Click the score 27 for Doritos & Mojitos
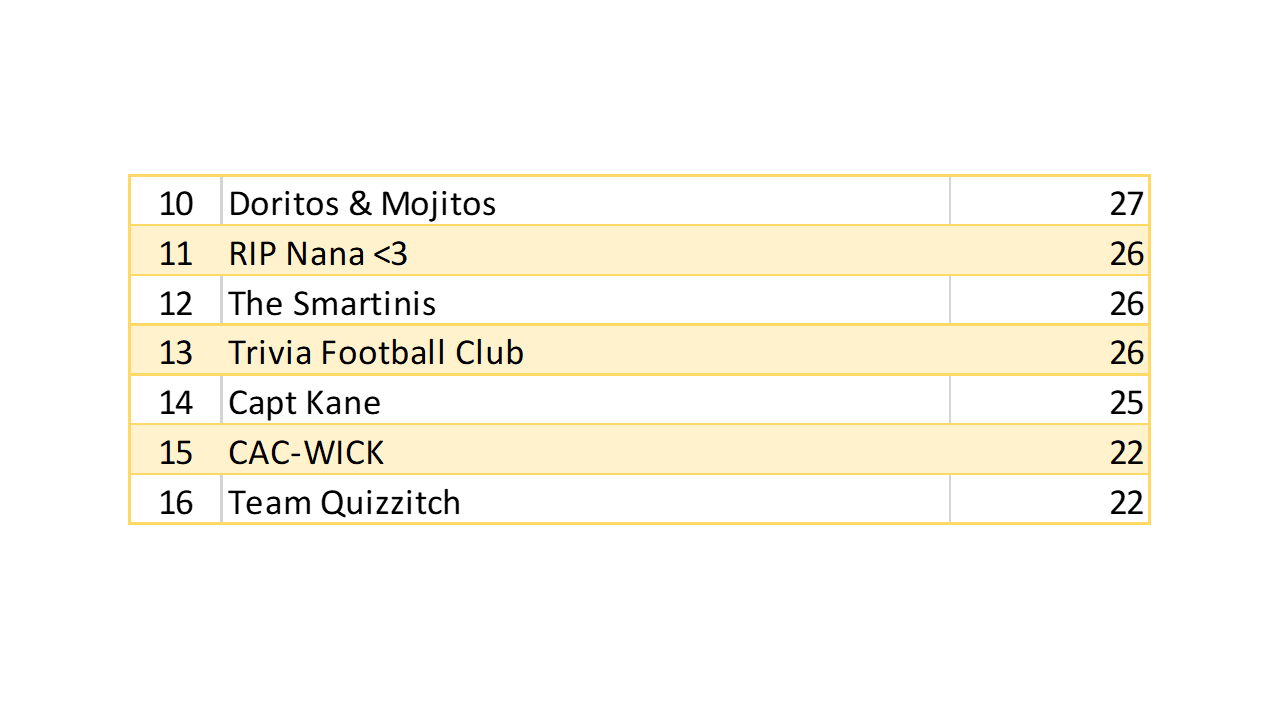1280x720 pixels. 1126,204
